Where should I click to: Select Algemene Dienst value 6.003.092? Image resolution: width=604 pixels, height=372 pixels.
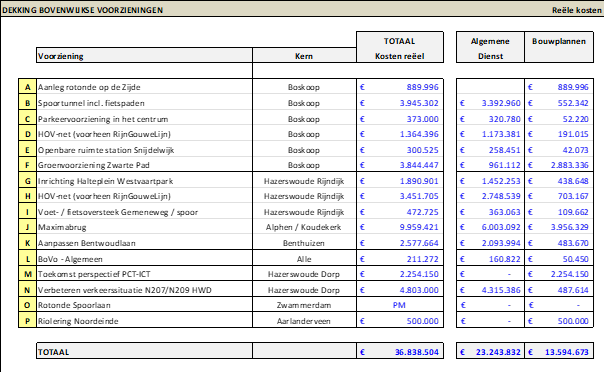490,227
